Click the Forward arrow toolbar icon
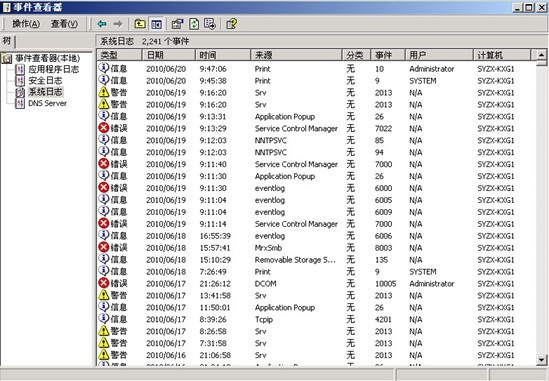 (x=118, y=24)
